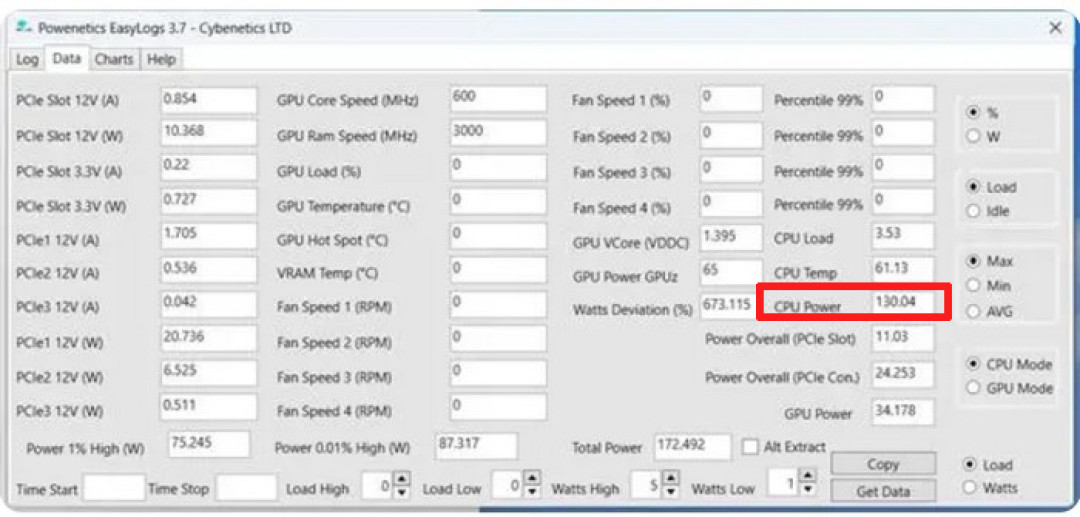Click the PCIe3 12V (W) value 0.511
Screen dimensions: 1080x517
coord(209,407)
